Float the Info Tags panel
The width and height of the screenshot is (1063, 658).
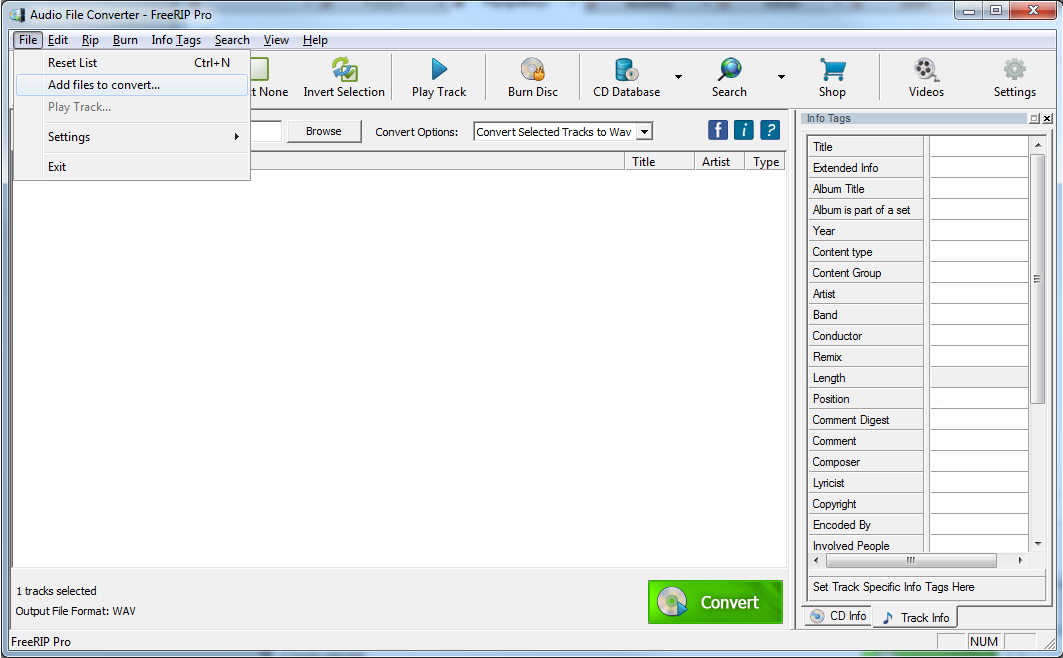(1035, 119)
